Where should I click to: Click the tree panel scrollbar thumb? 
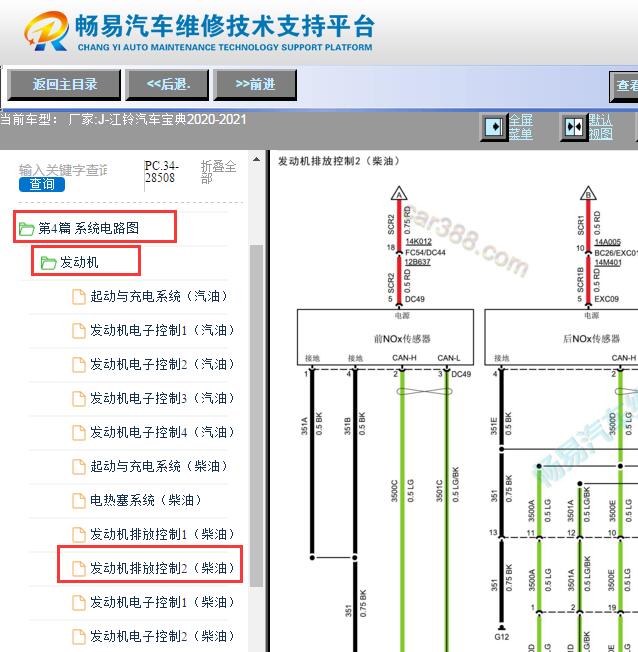click(x=256, y=416)
